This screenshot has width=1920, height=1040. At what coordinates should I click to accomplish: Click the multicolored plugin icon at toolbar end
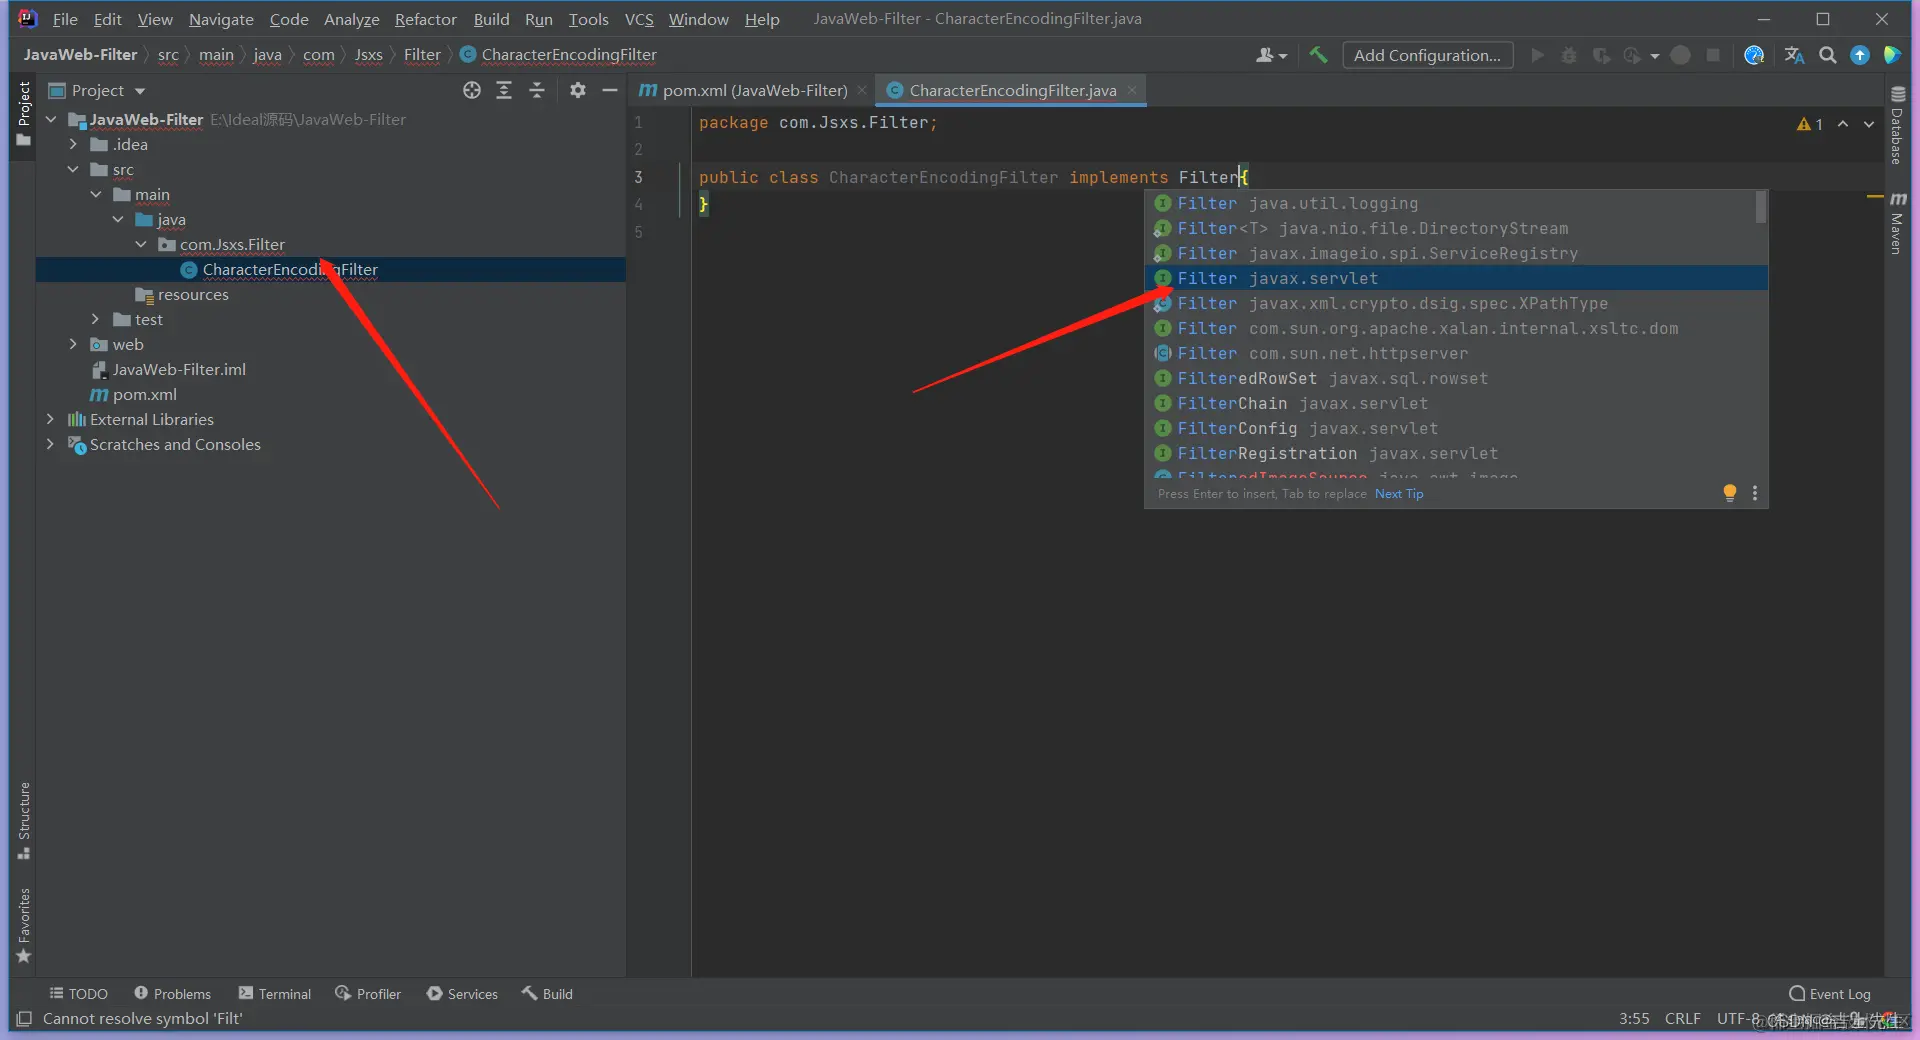point(1891,55)
